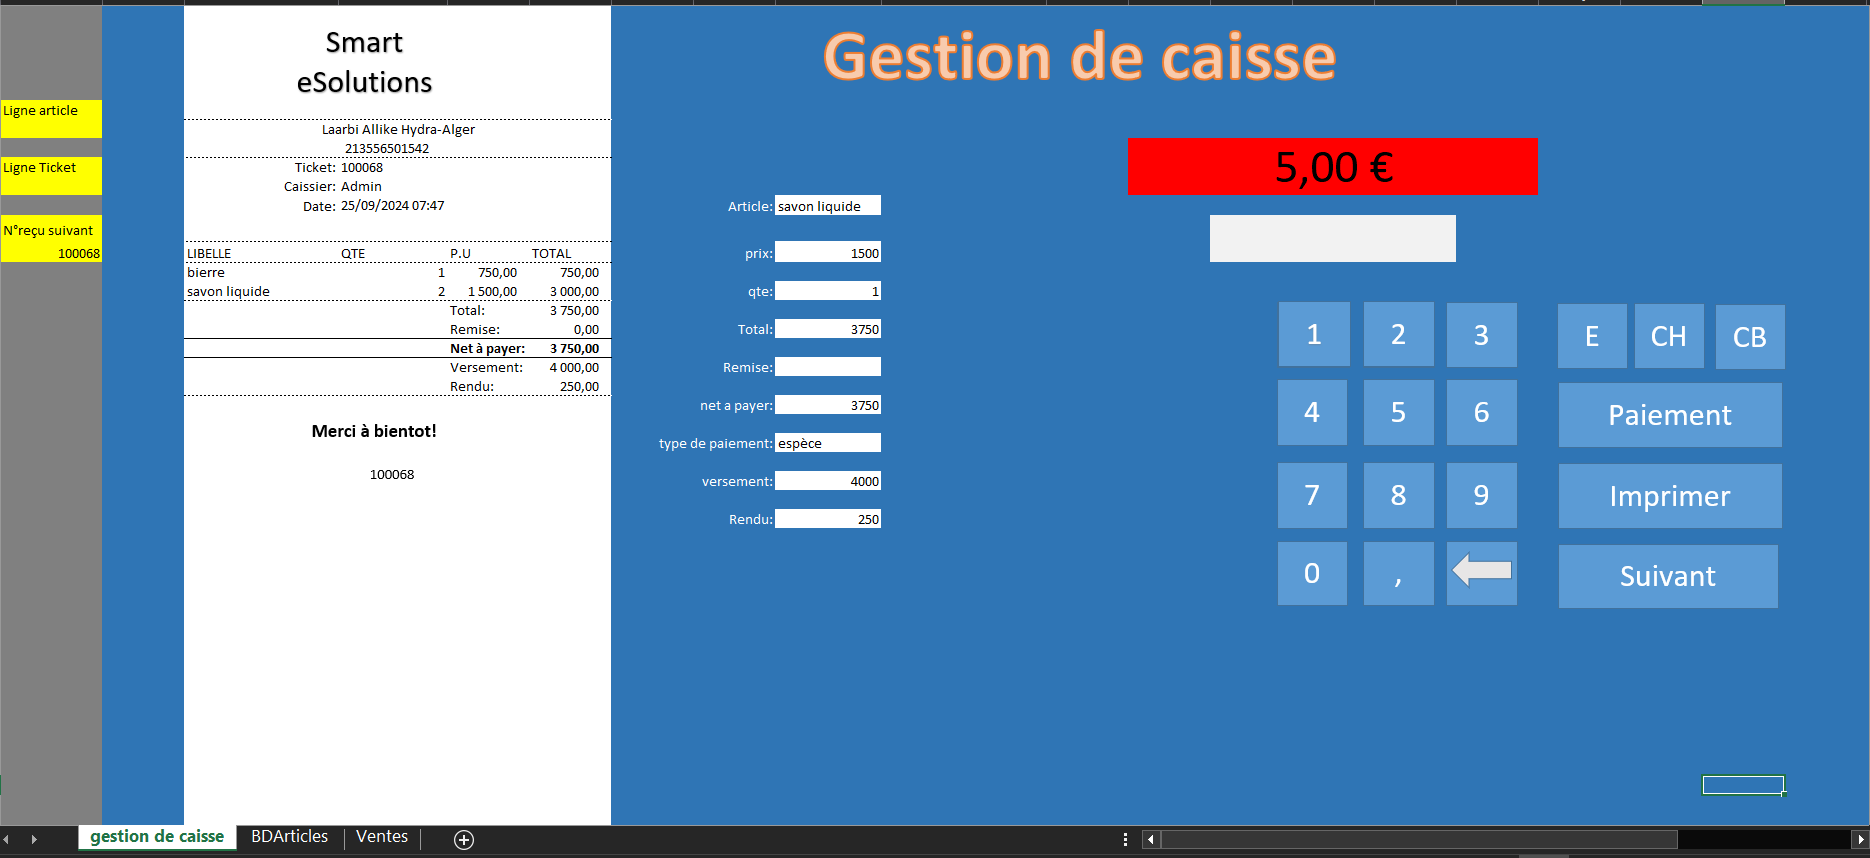This screenshot has height=858, width=1870.
Task: Click the qte input field
Action: (828, 291)
